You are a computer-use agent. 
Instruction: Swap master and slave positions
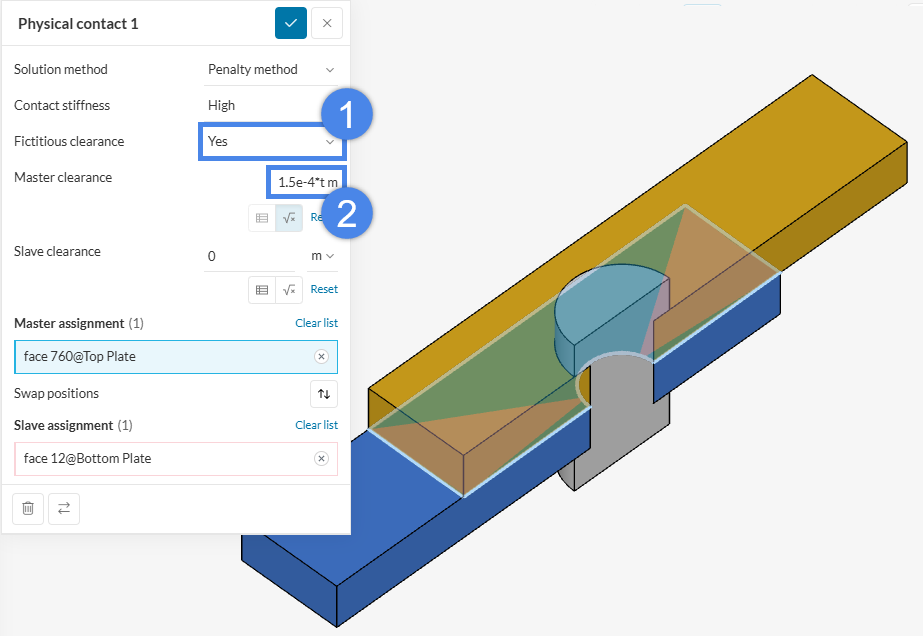pyautogui.click(x=323, y=394)
